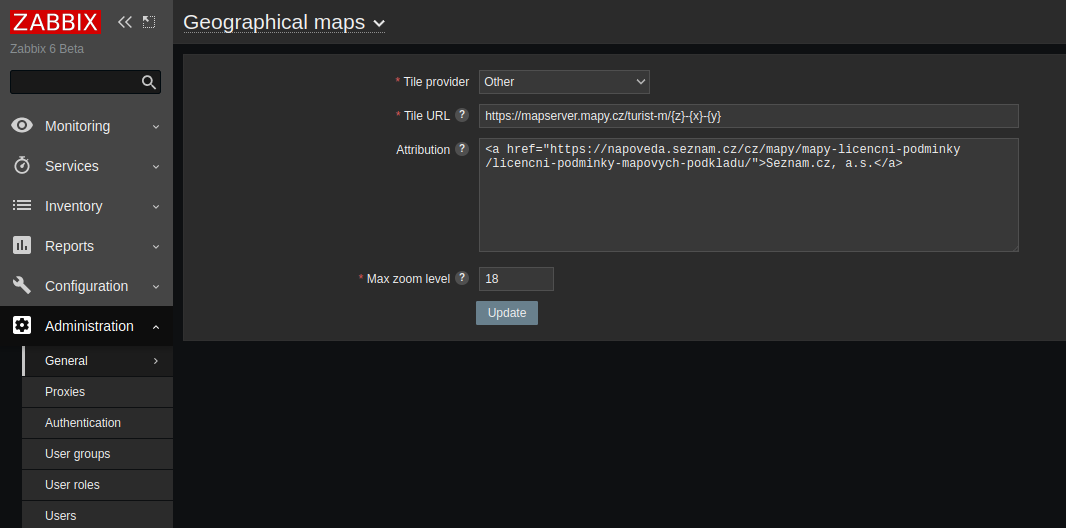This screenshot has width=1066, height=528.
Task: Click the search magnifier icon
Action: click(149, 82)
